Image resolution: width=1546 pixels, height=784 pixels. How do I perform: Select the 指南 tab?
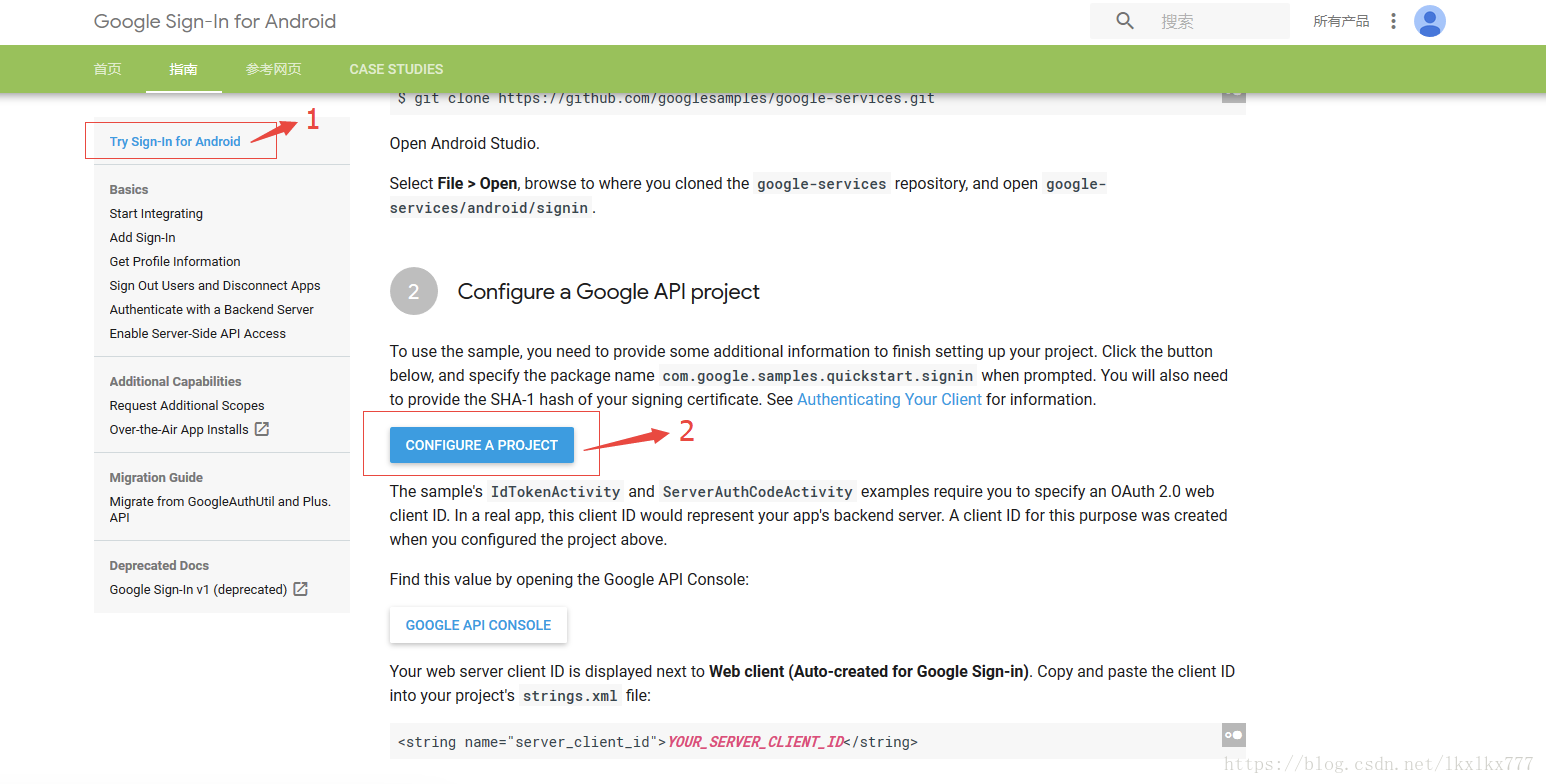tap(183, 69)
